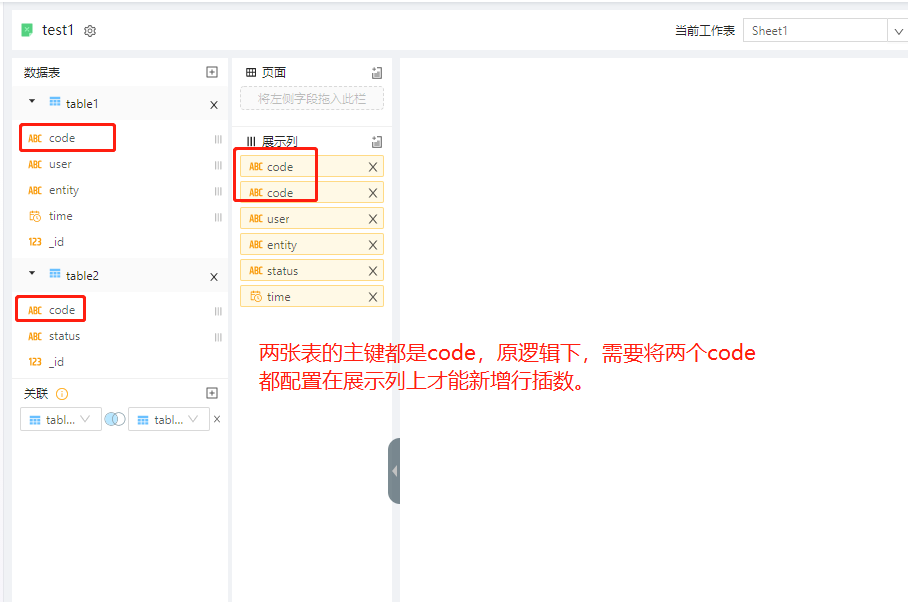Delete the table relation with X

(x=217, y=419)
